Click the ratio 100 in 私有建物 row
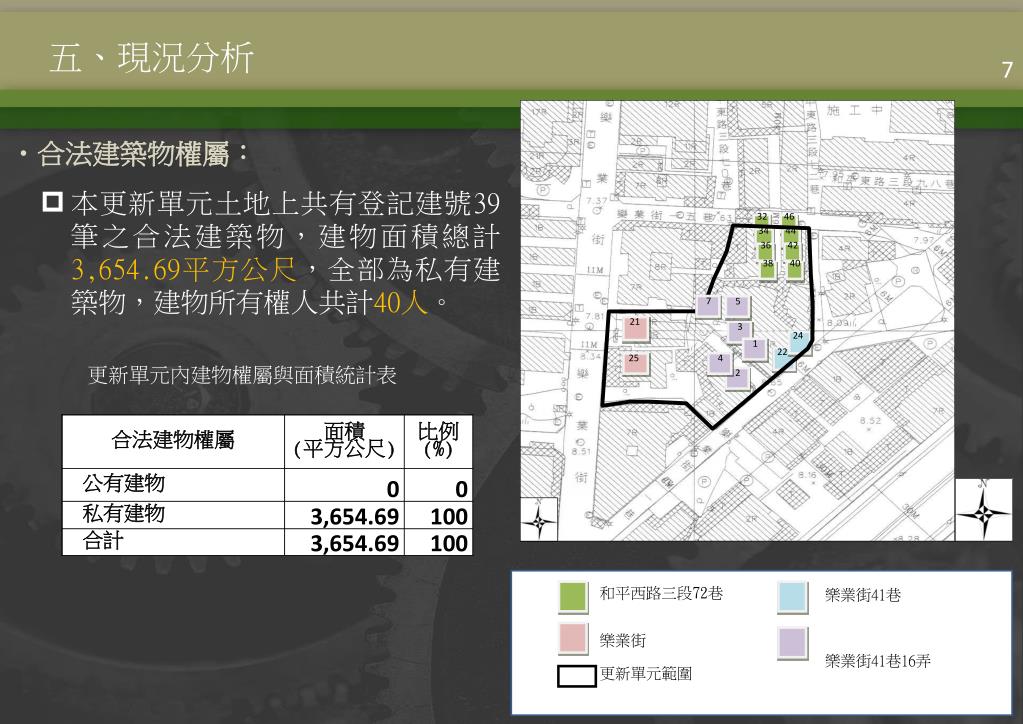This screenshot has width=1023, height=724. [449, 516]
